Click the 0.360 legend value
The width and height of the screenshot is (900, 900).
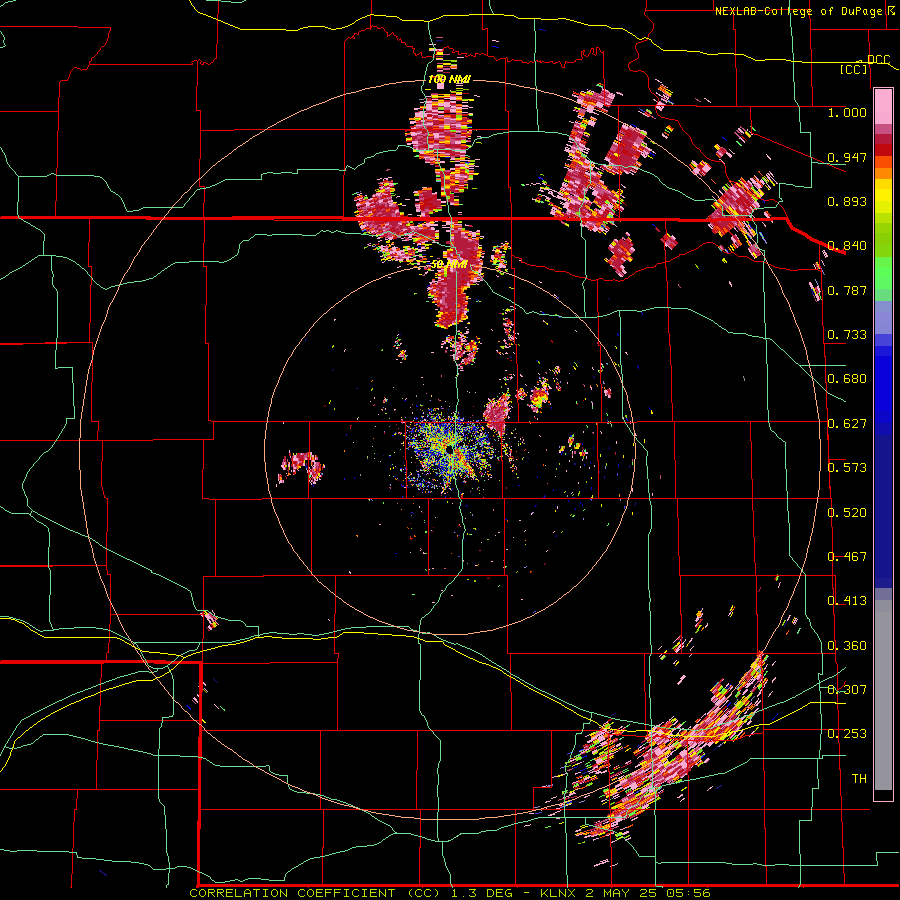tap(847, 646)
